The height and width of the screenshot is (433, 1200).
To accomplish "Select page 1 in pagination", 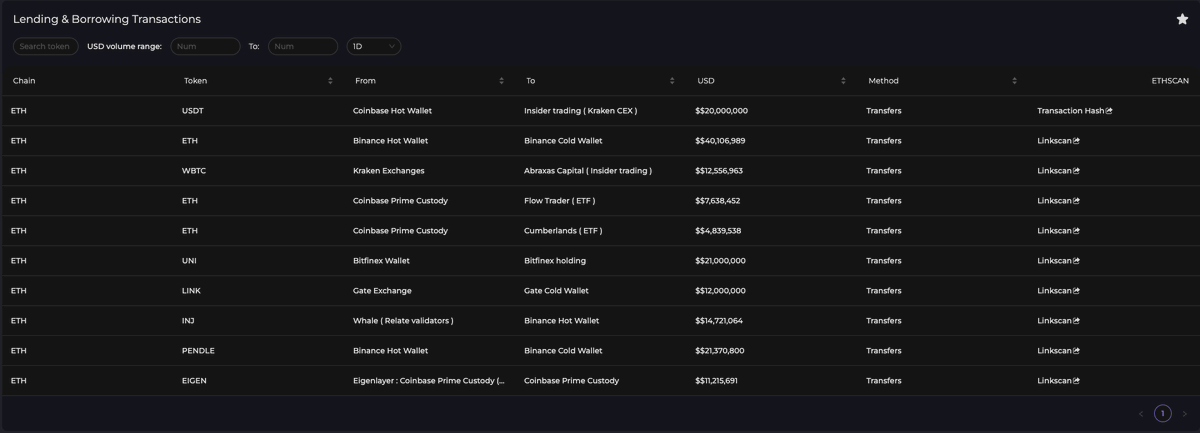I will (x=1163, y=414).
